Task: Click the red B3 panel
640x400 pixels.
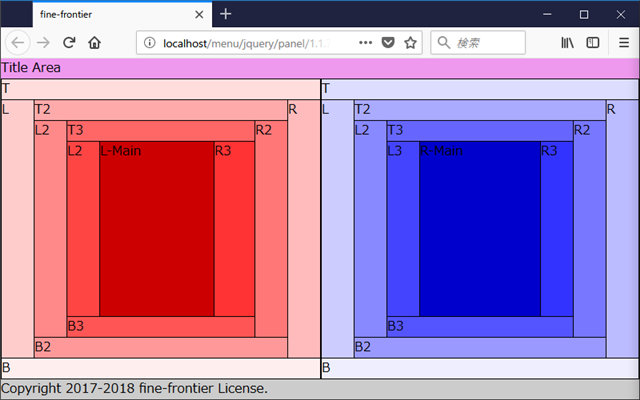Action: coord(161,327)
